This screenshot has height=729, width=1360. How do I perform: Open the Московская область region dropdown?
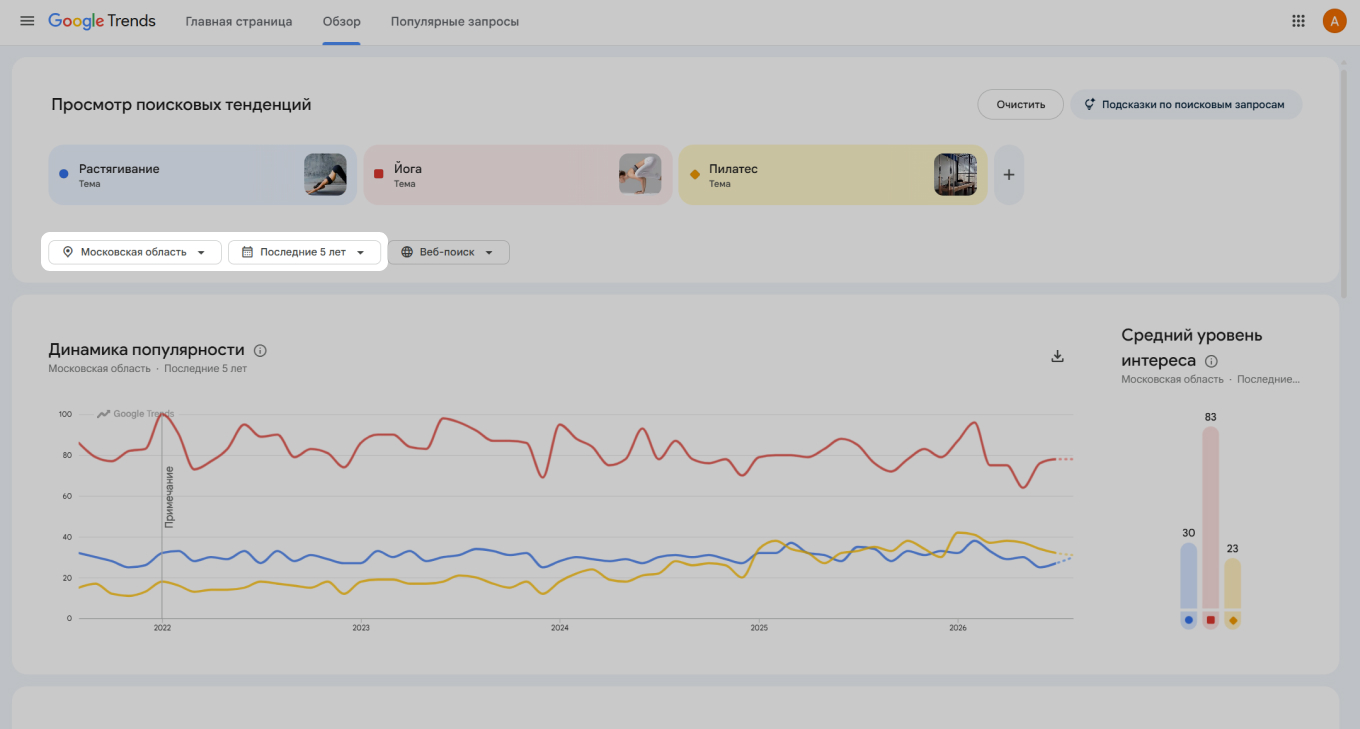(135, 252)
